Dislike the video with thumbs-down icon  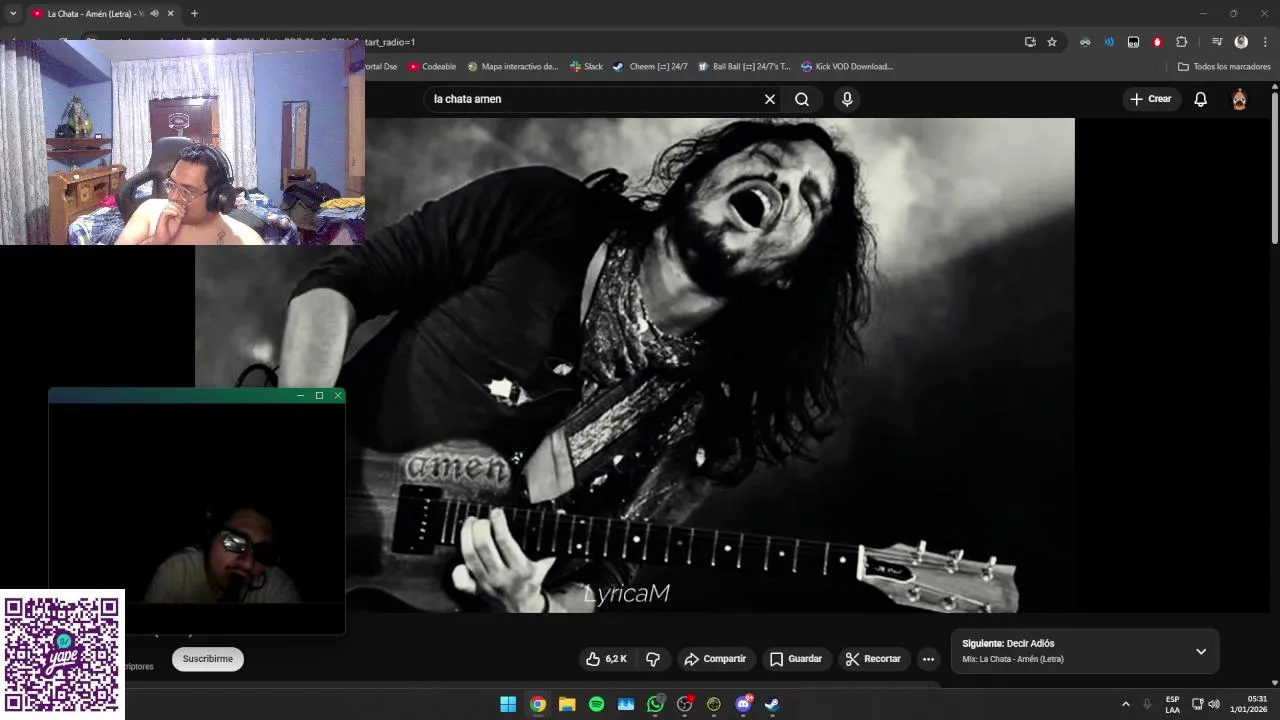[x=653, y=659]
